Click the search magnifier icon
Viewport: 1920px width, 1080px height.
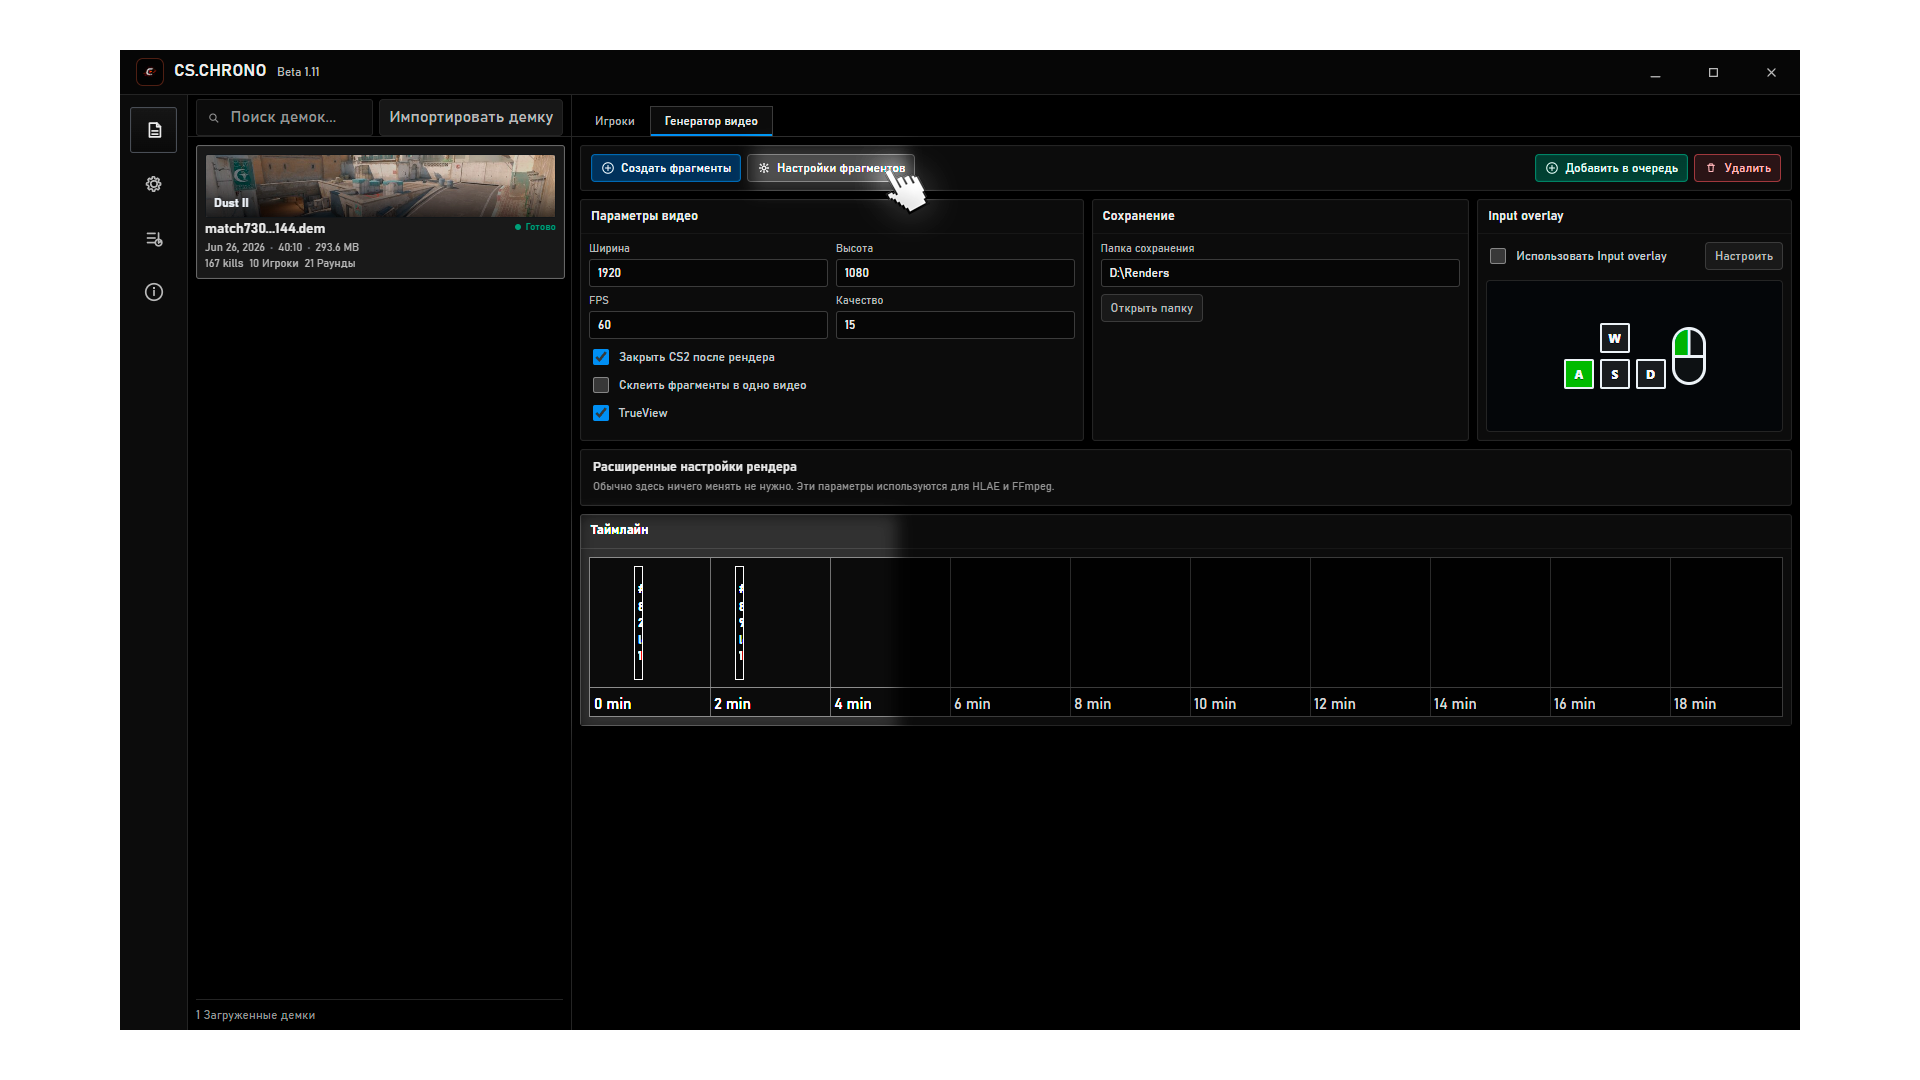(214, 118)
